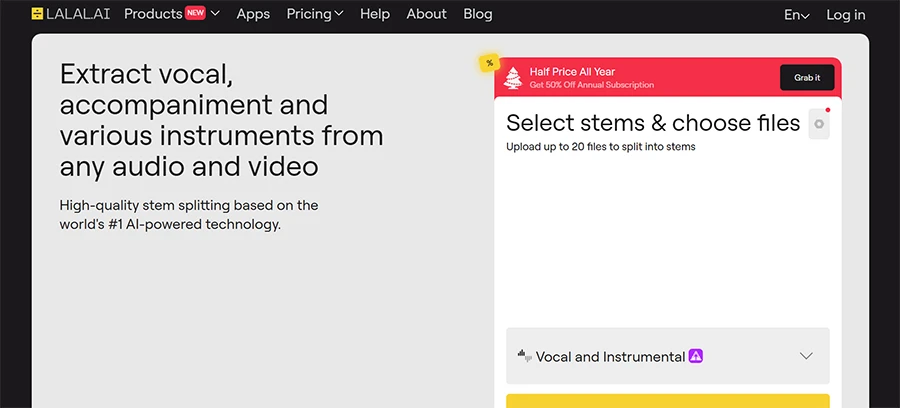Open the Apps menu item
Image resolution: width=900 pixels, height=408 pixels.
click(x=253, y=14)
